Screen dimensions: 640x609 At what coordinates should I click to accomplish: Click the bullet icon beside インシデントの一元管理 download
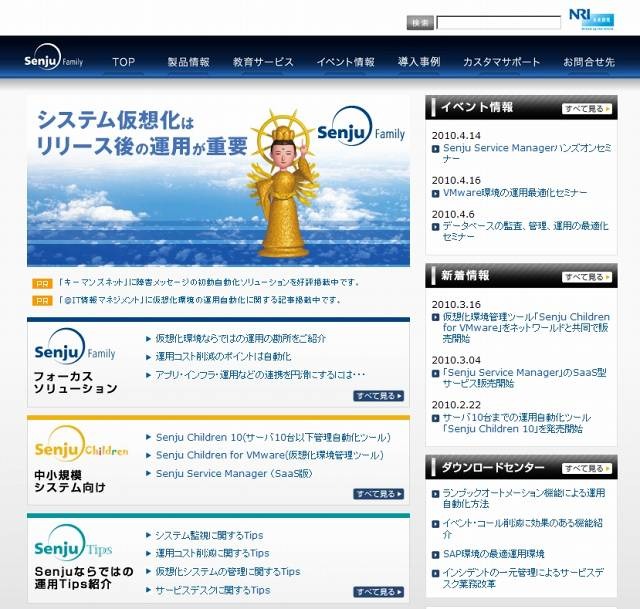coord(436,573)
